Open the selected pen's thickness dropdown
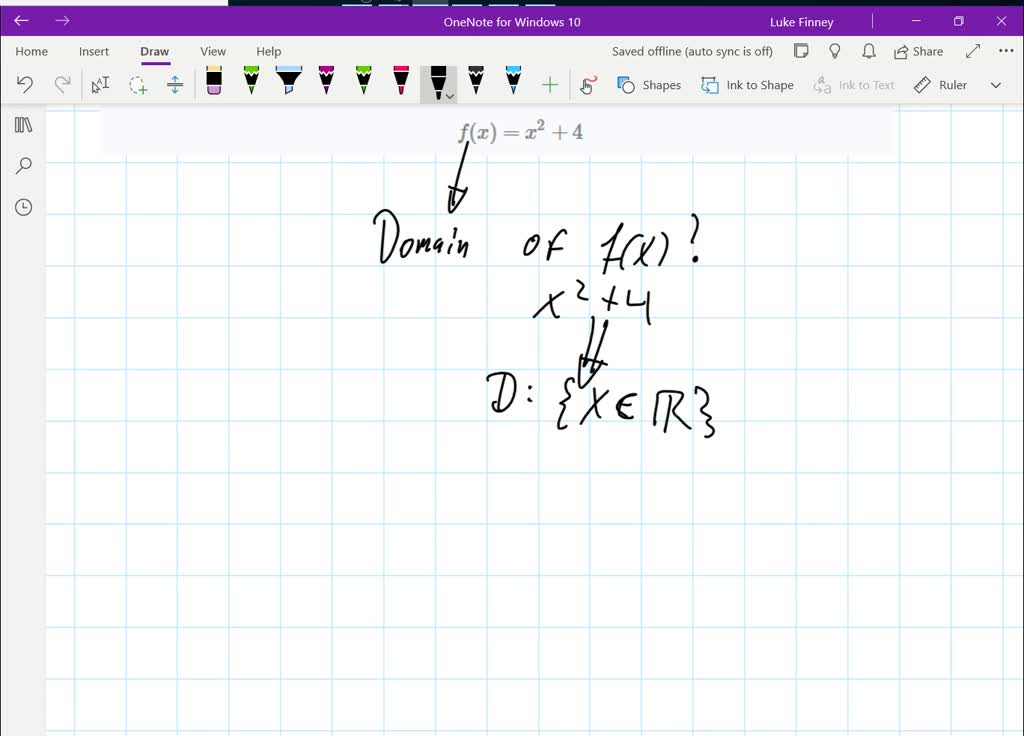This screenshot has height=736, width=1024. pos(450,95)
